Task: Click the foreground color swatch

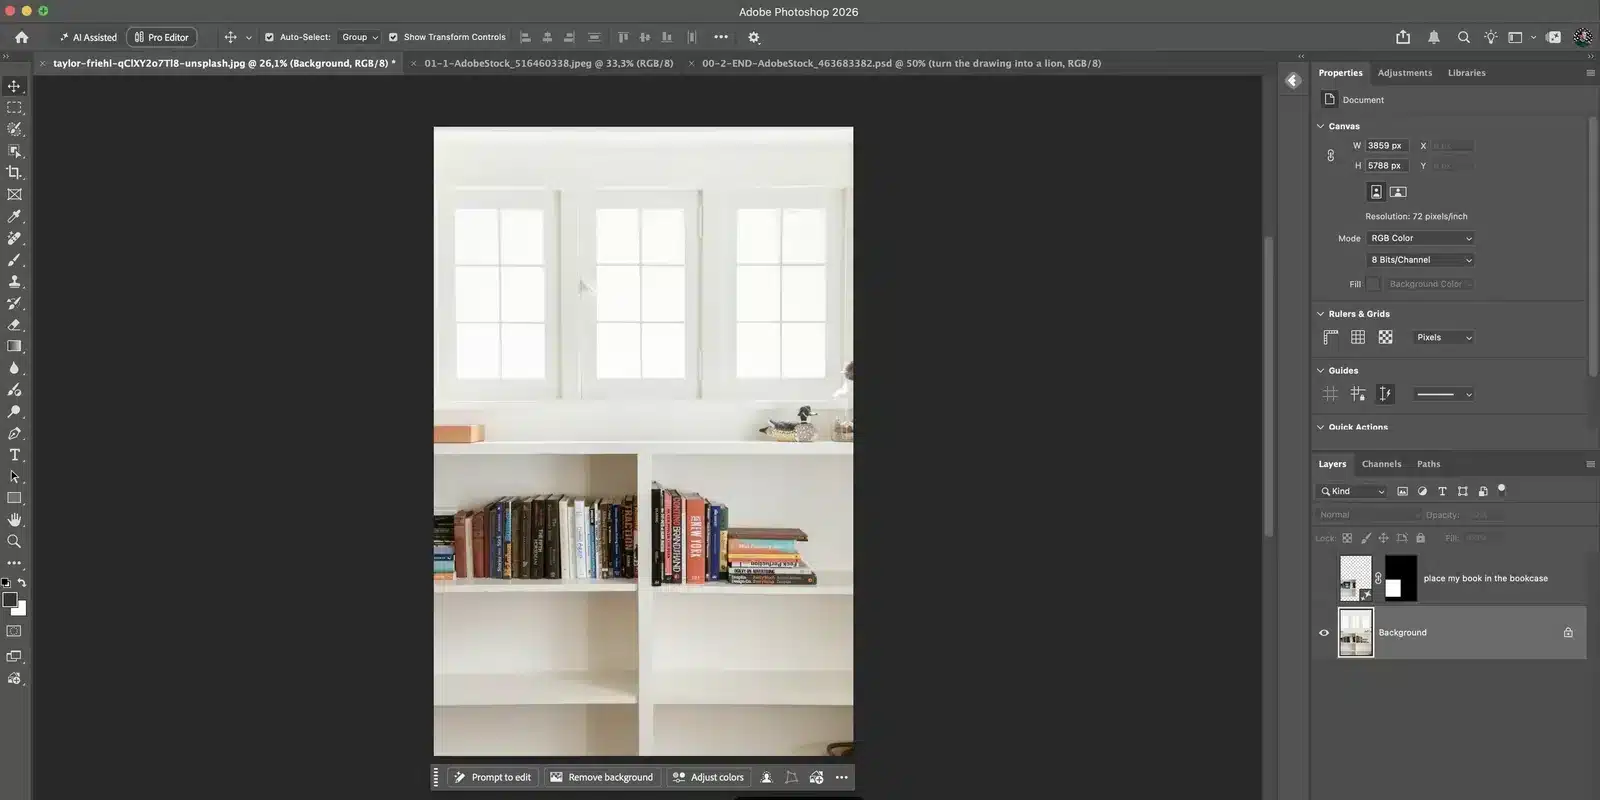Action: 9,600
